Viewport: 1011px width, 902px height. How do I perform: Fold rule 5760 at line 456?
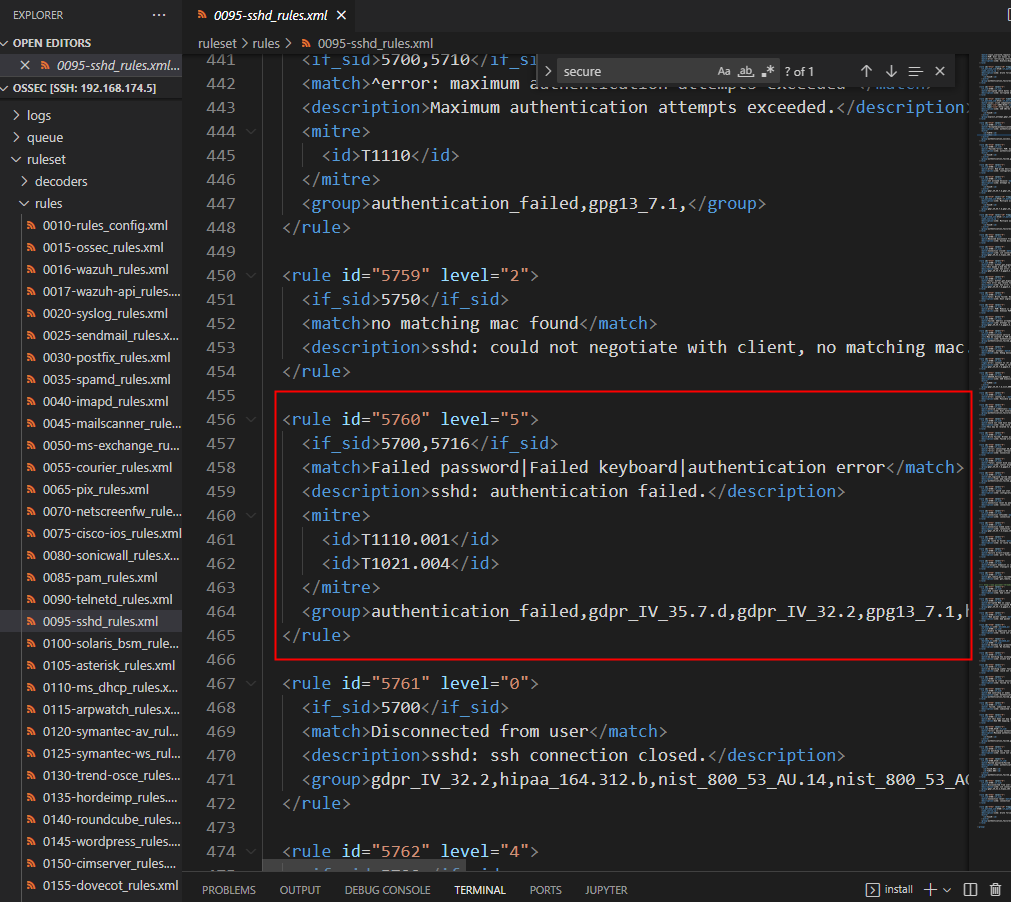[x=251, y=419]
